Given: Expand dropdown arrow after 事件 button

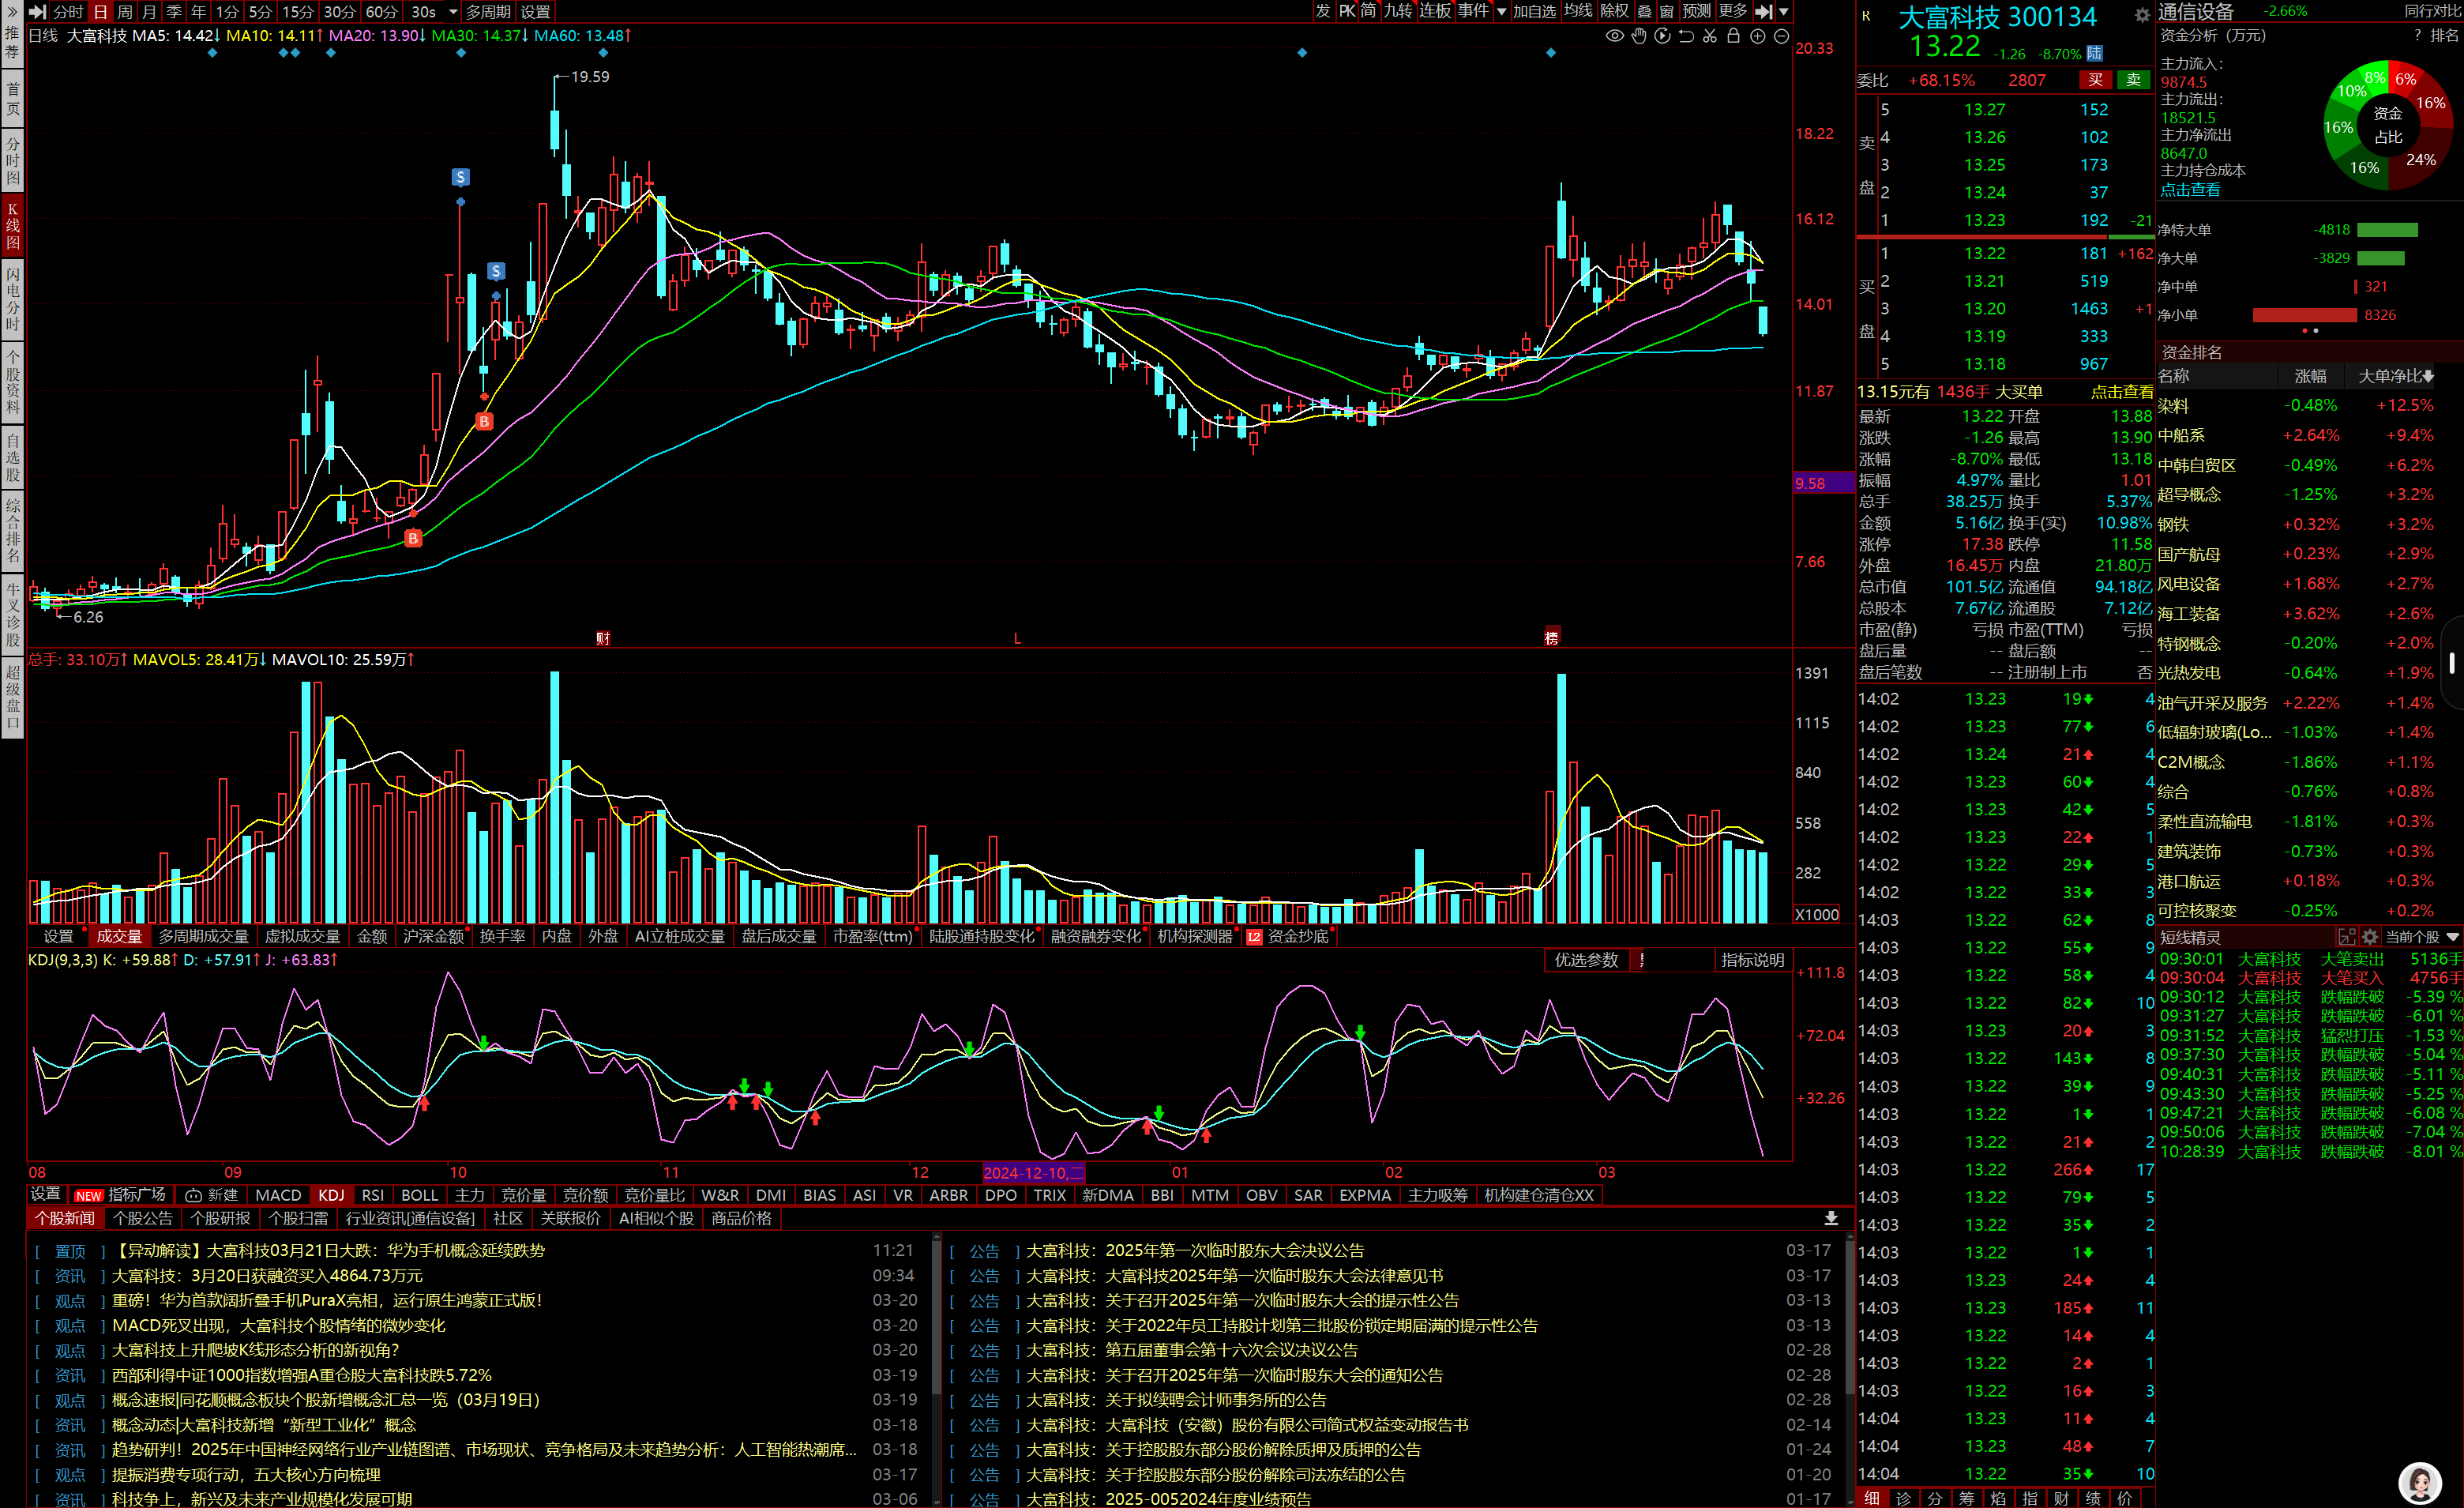Looking at the screenshot, I should tap(1501, 12).
